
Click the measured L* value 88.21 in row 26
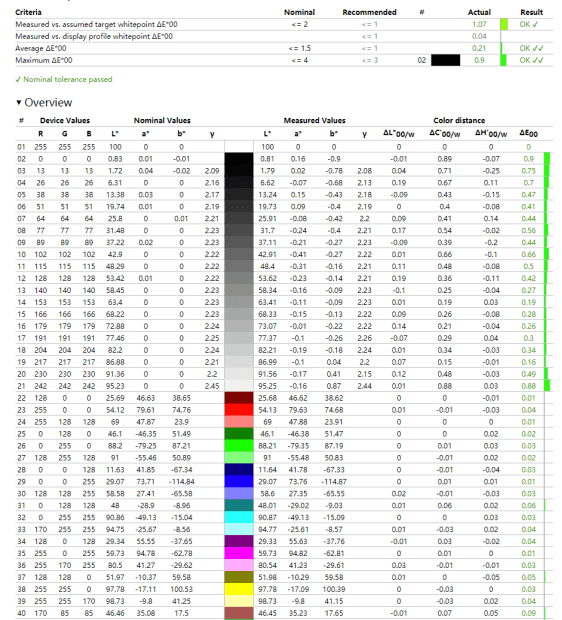pyautogui.click(x=267, y=446)
